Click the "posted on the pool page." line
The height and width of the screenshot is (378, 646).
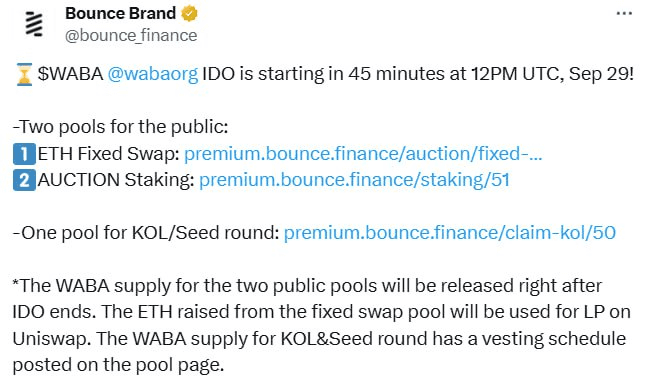coord(118,365)
